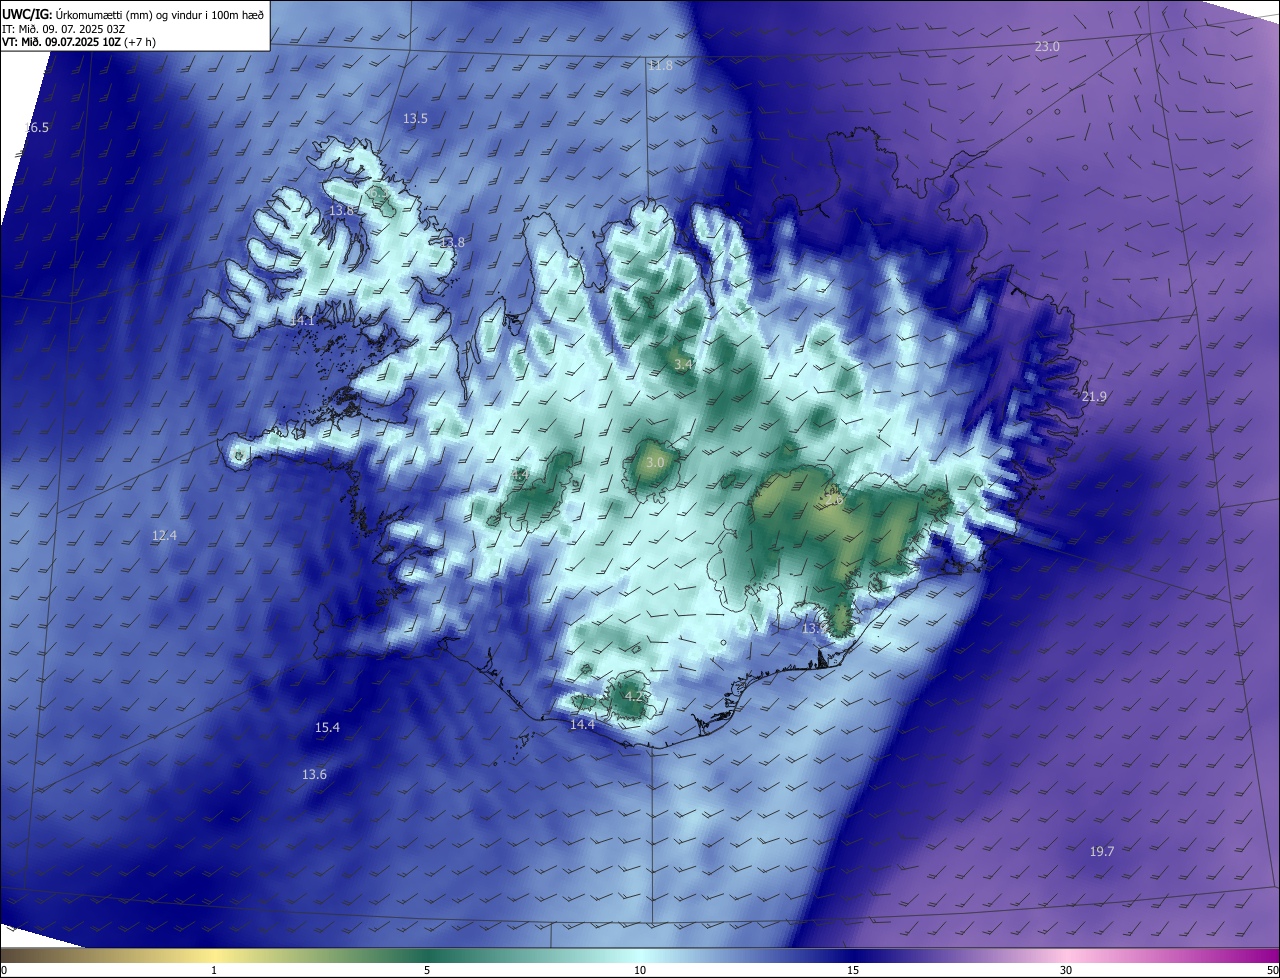Click the title 'Úrkomumætti (mm) og vindur í 100m hæð'

(159, 14)
